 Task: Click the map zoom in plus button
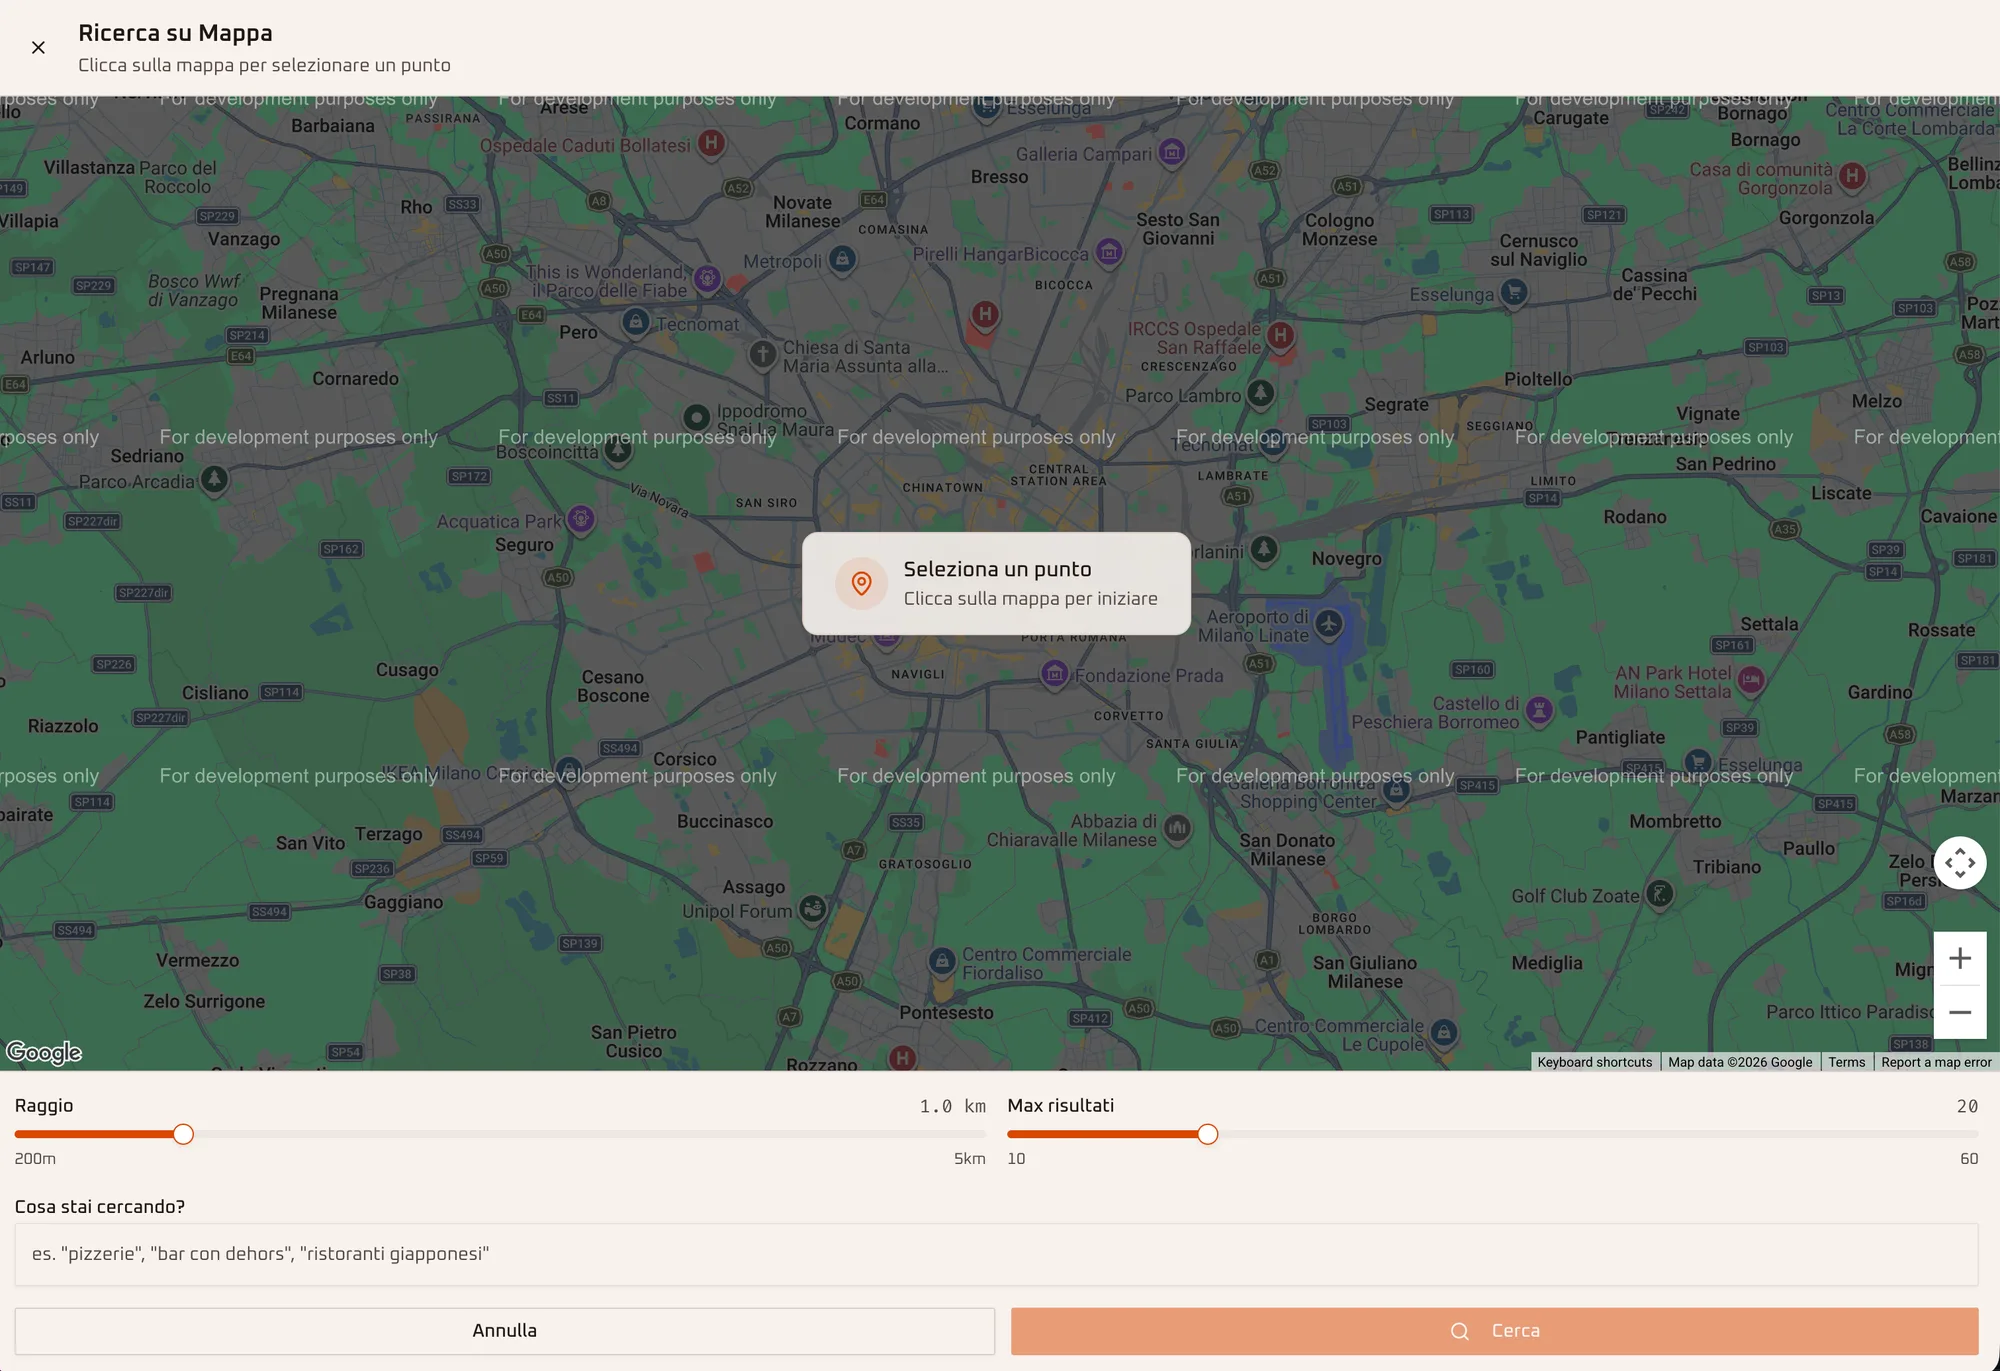(1960, 958)
